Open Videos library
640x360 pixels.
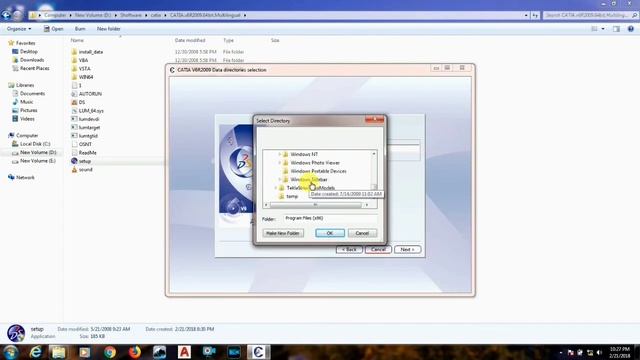pyautogui.click(x=27, y=119)
